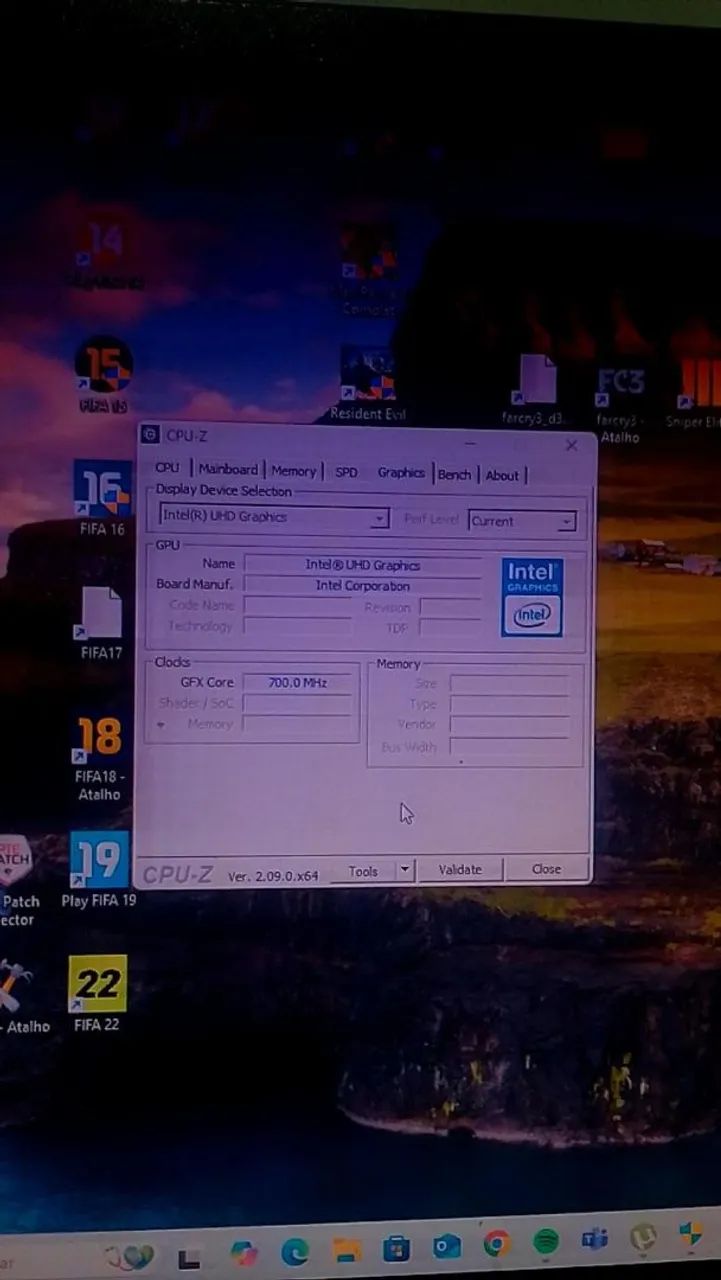Expand the Tools button dropdown arrow
The image size is (721, 1280).
point(404,870)
